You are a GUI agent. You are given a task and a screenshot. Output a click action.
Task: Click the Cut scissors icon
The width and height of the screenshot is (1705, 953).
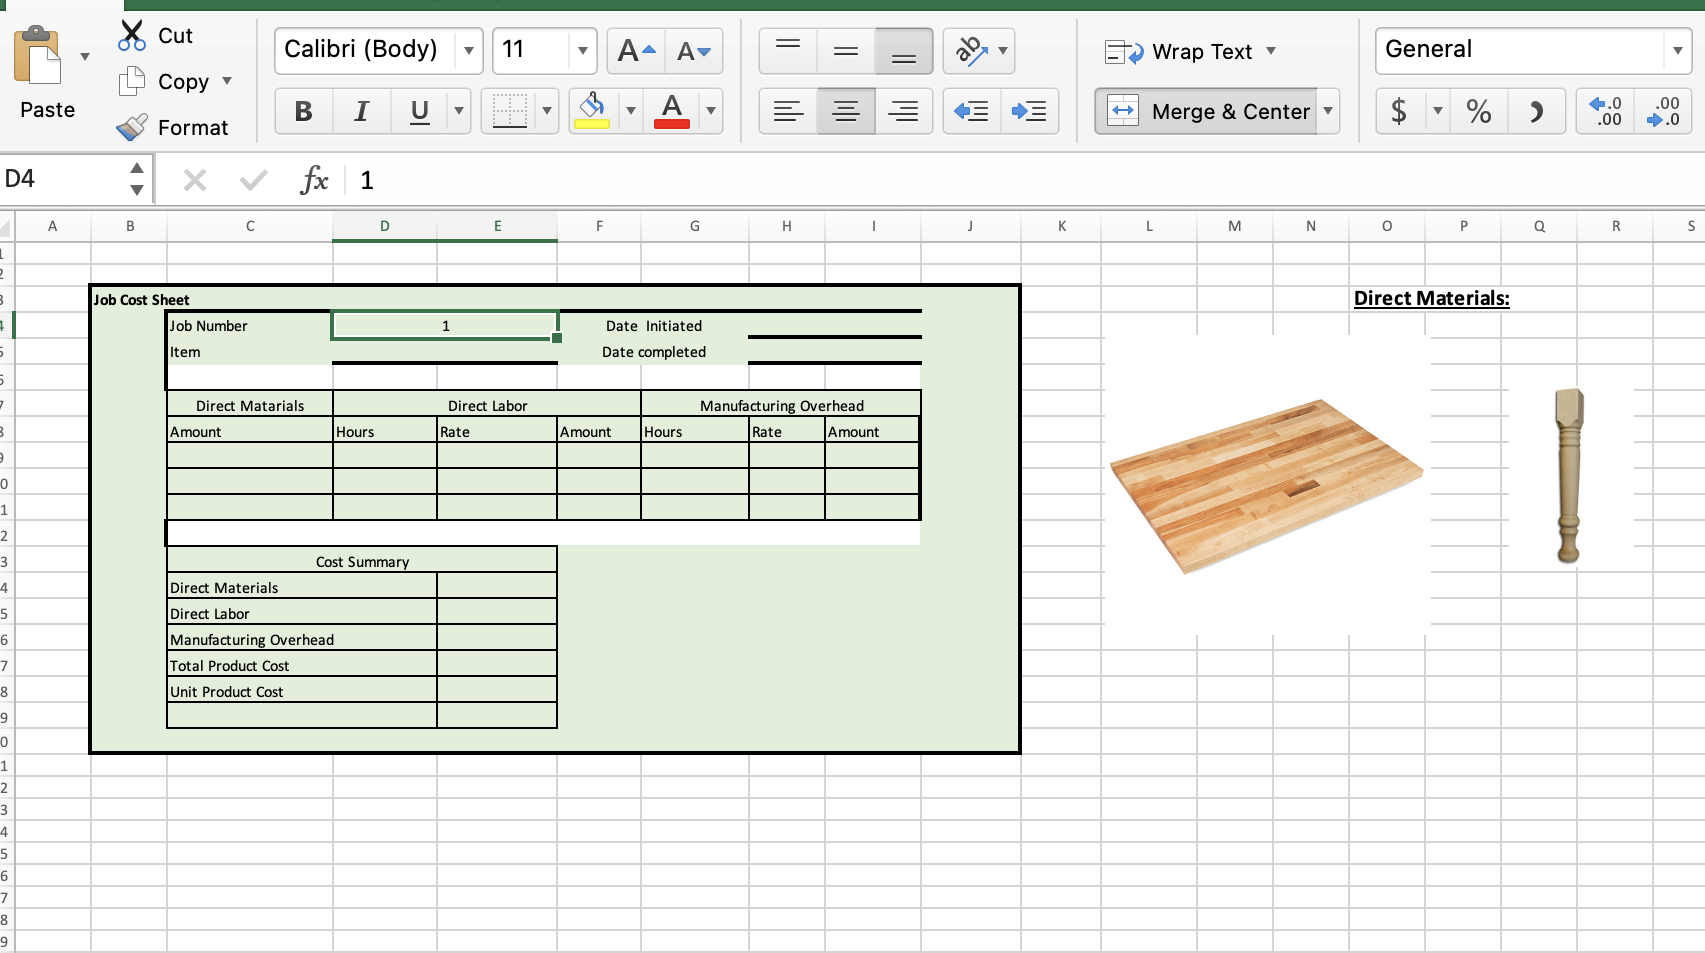(131, 34)
